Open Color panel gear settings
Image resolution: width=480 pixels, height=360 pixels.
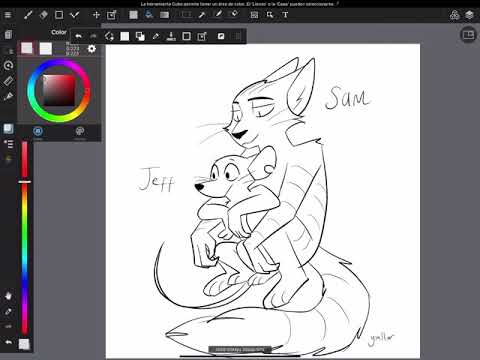click(x=92, y=49)
